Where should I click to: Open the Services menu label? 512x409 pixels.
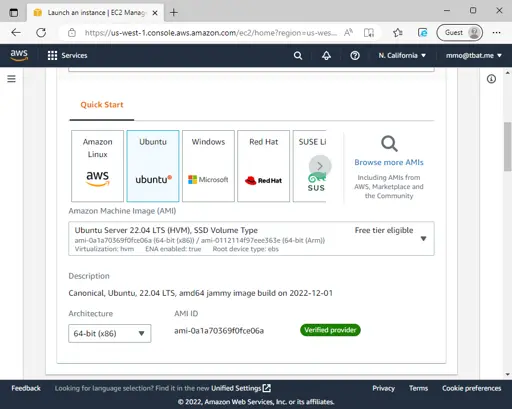(x=74, y=56)
